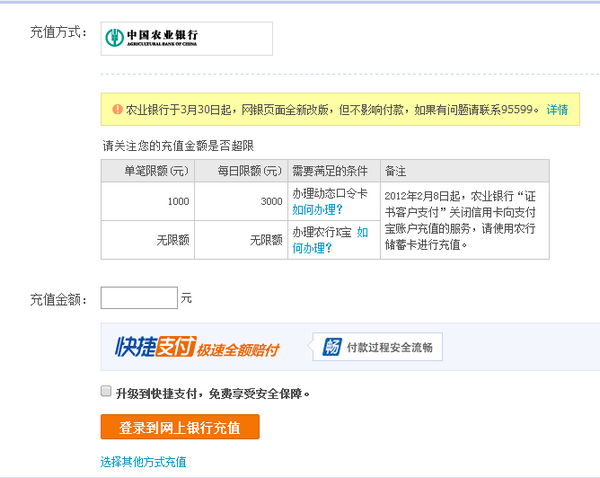Click the 3000 daily-limit table cell
The width and height of the screenshot is (600, 478).
pos(271,202)
